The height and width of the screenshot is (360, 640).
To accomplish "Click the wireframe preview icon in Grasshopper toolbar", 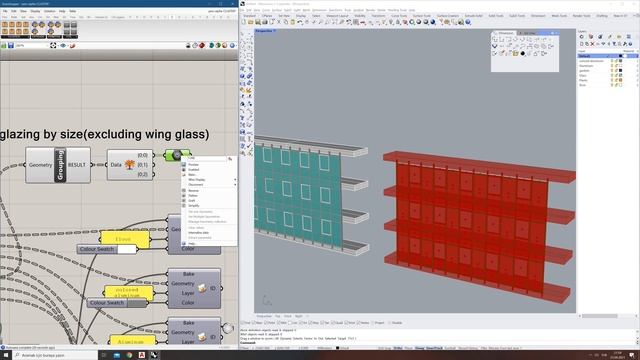I will coord(195,45).
